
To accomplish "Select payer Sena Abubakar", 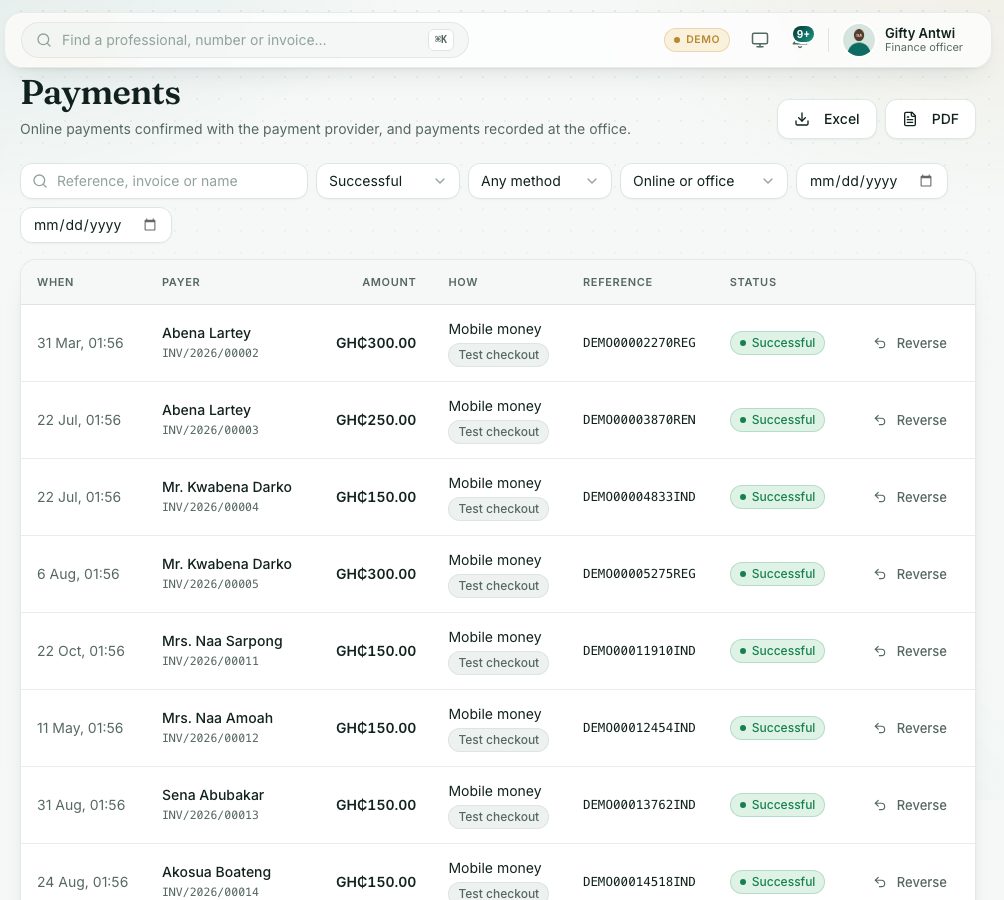I will coord(213,795).
